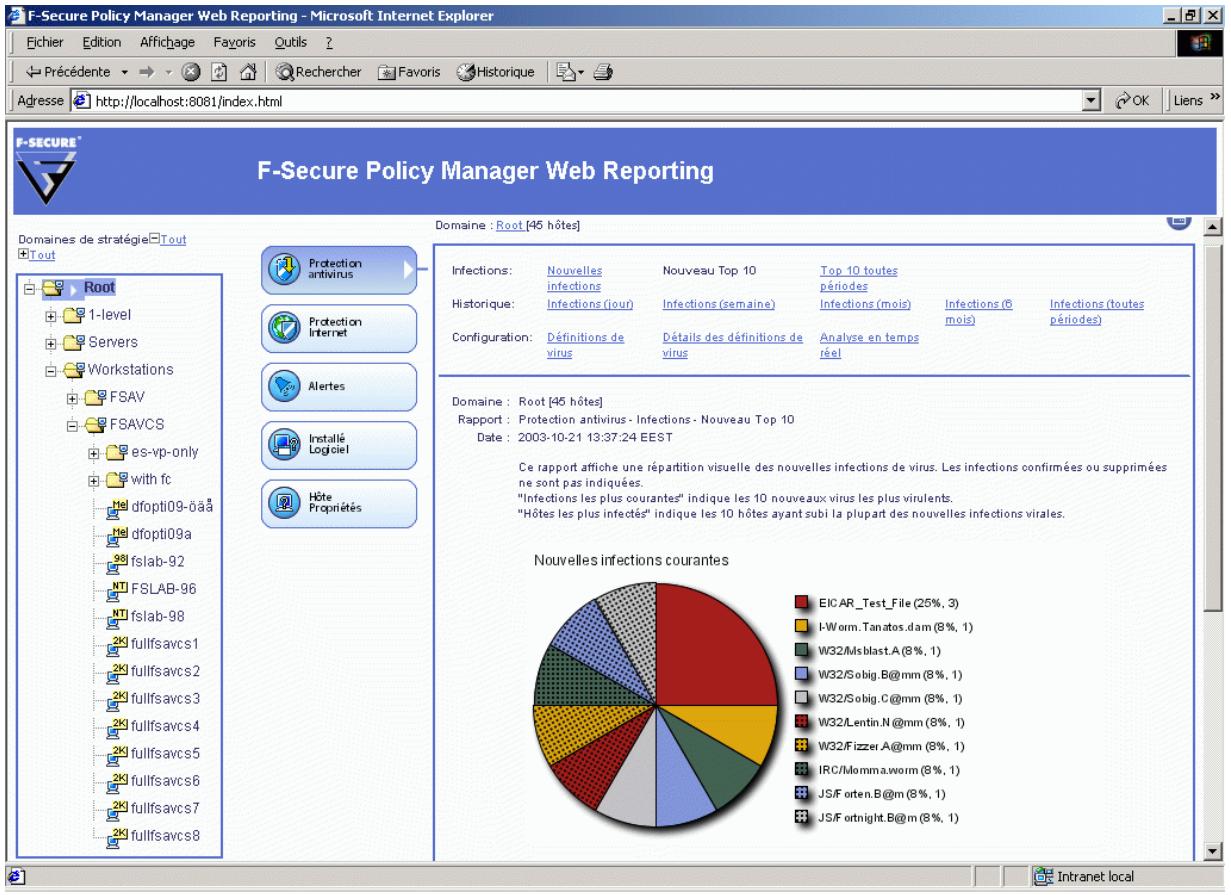Expand the FSAV tree node
Viewport: 1231px width, 895px height.
[x=74, y=398]
